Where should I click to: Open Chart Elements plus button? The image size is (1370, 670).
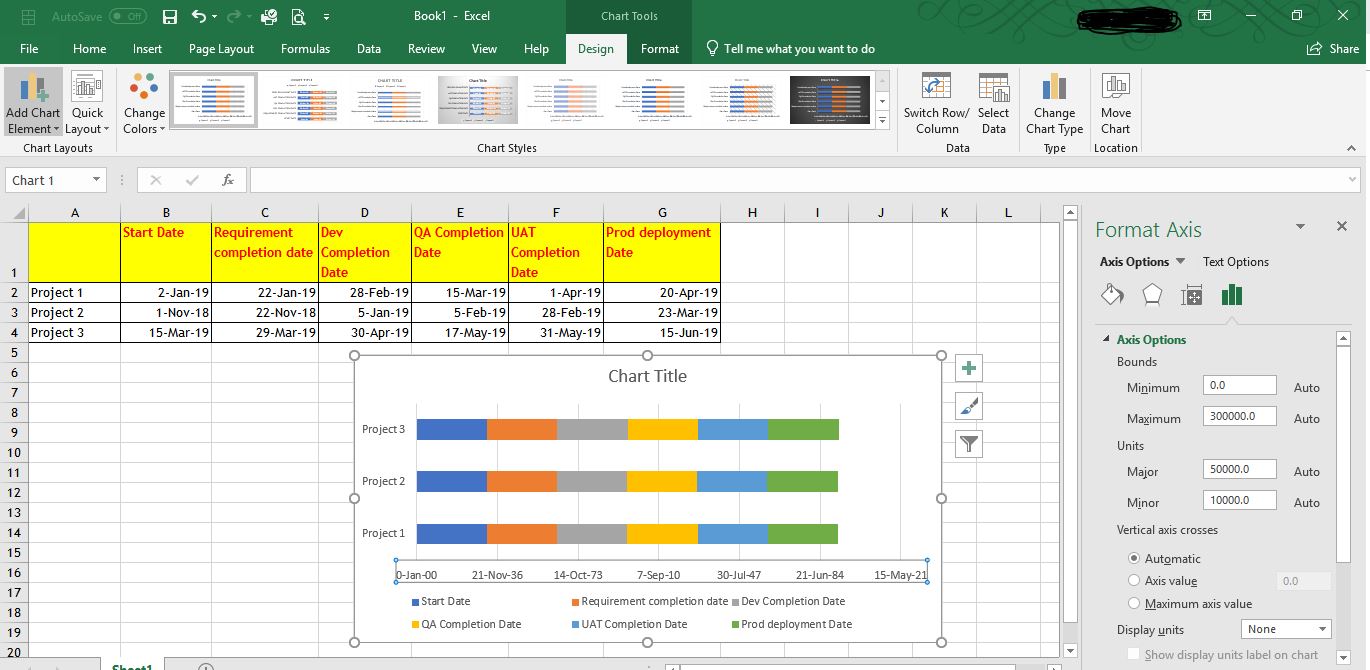968,368
